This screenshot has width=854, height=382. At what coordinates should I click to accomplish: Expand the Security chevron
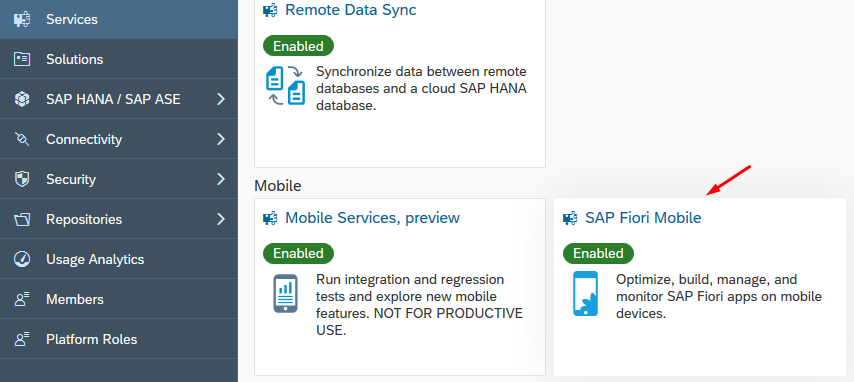coord(221,179)
